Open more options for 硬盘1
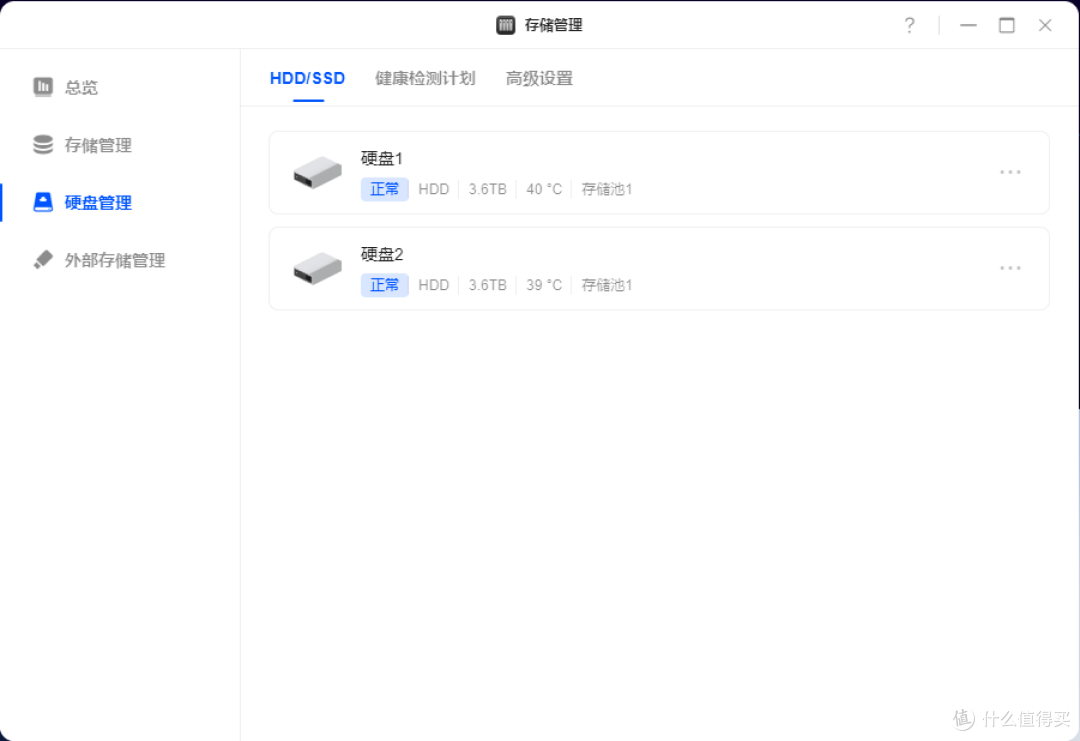This screenshot has height=741, width=1080. [1010, 171]
